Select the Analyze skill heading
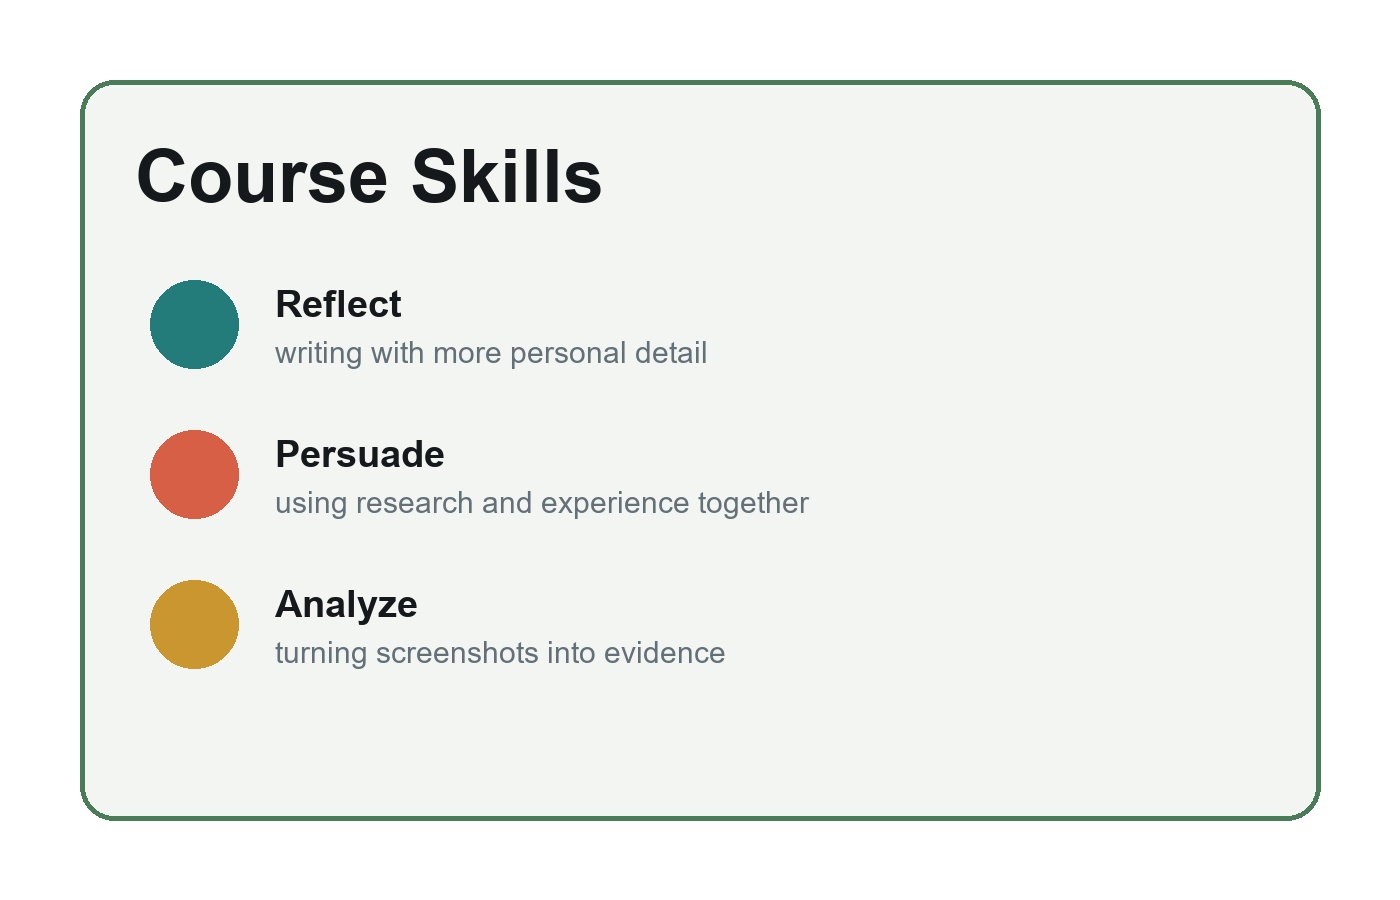This screenshot has height=900, width=1400. (346, 605)
